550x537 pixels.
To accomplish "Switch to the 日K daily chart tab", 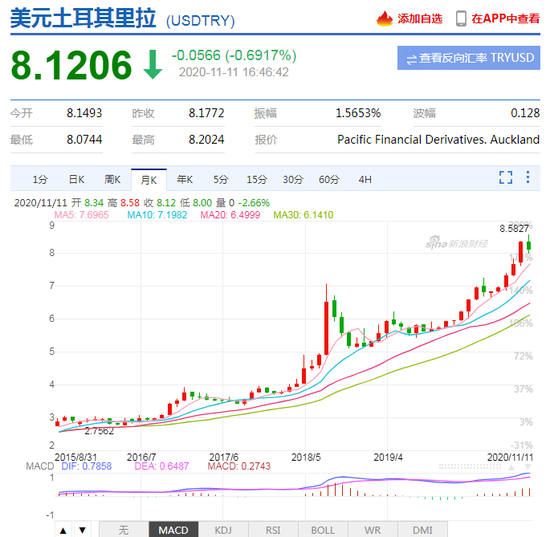I will (x=76, y=180).
